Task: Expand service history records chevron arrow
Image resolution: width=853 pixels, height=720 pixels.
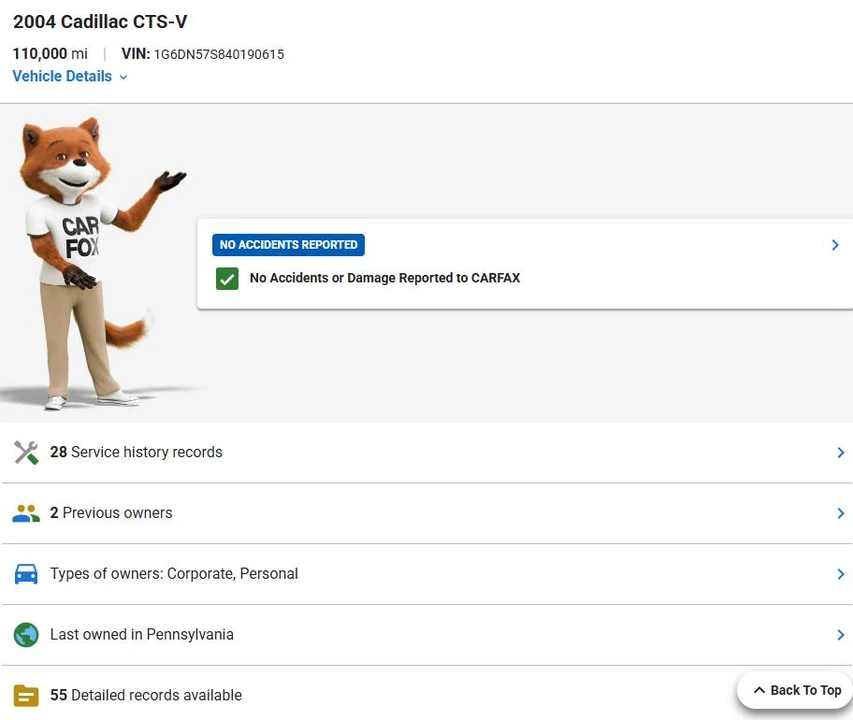Action: [840, 452]
